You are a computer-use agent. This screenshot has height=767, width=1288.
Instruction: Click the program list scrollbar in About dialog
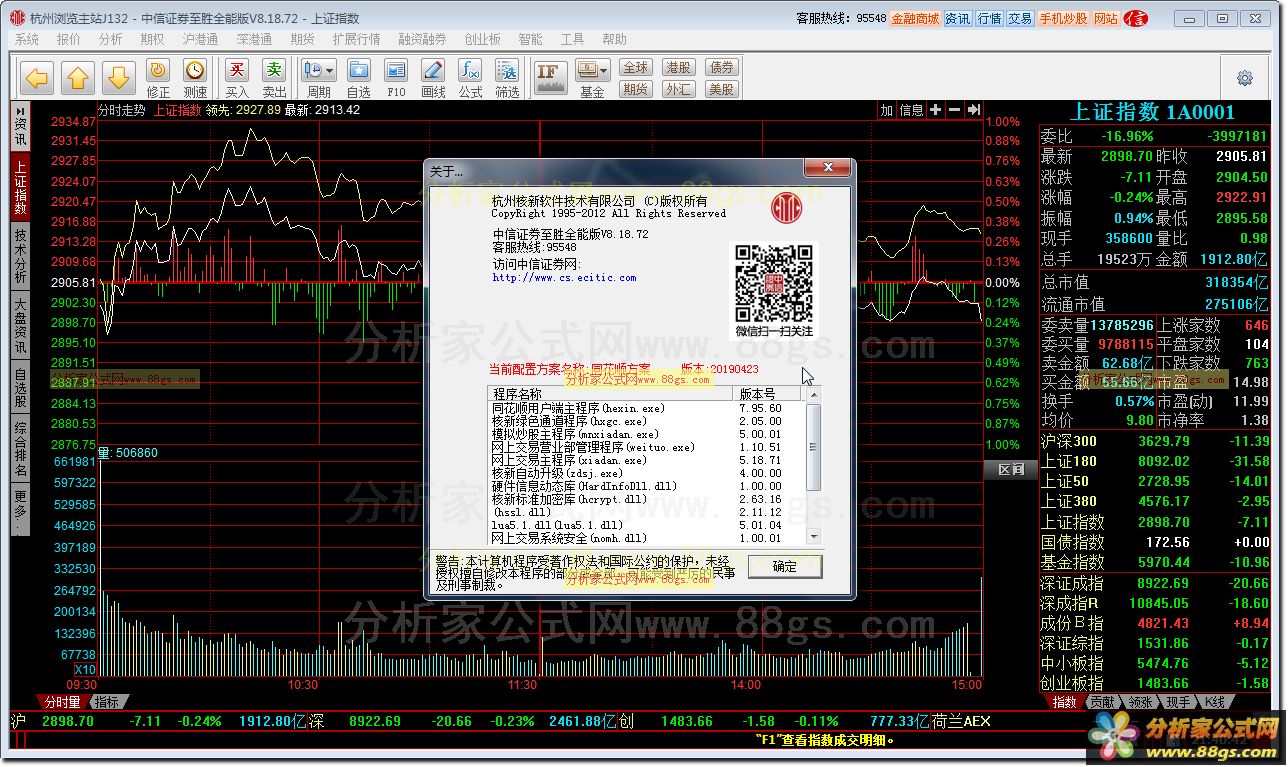[x=813, y=466]
